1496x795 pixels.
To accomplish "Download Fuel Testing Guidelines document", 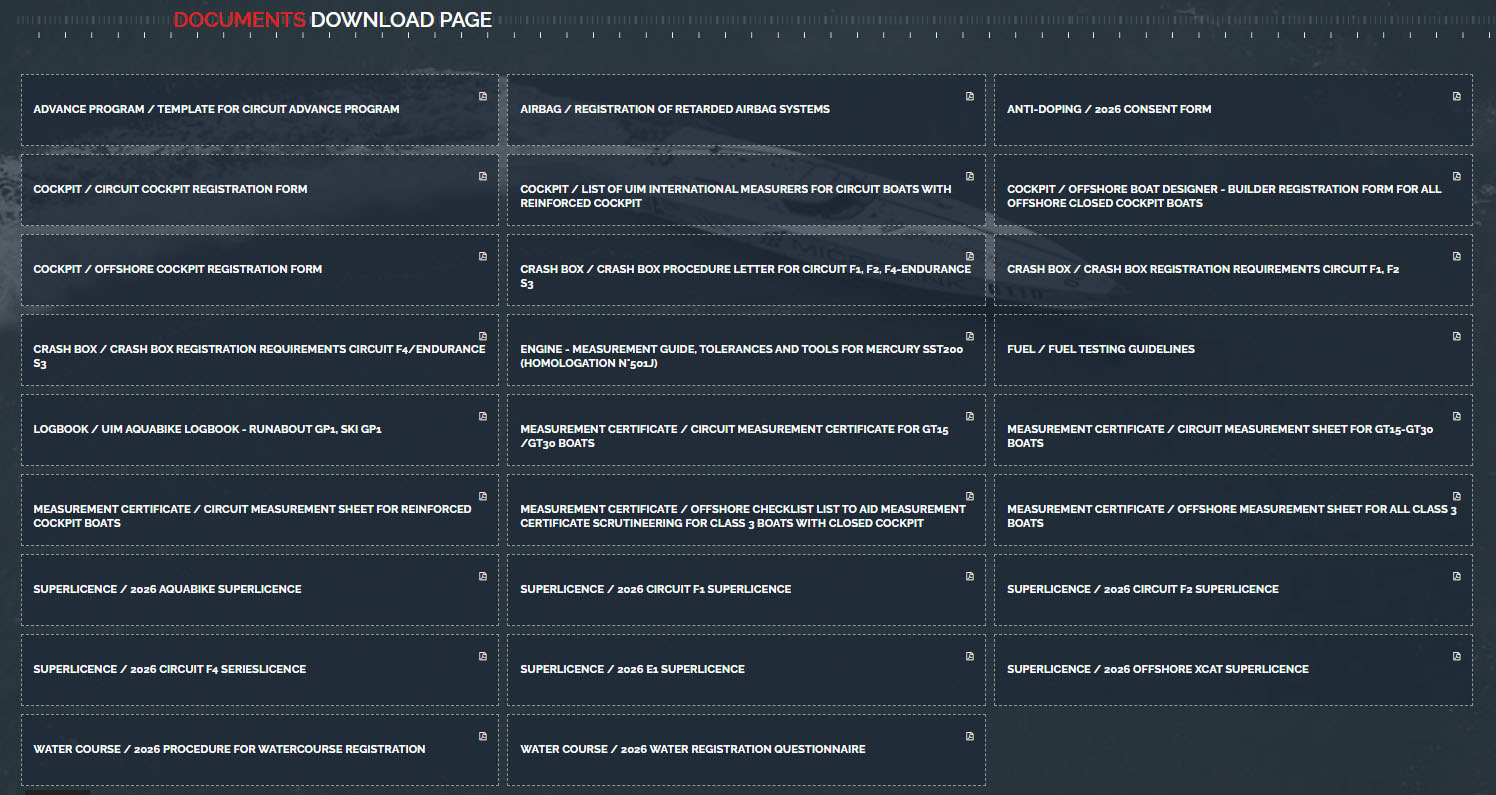I will click(x=1100, y=349).
